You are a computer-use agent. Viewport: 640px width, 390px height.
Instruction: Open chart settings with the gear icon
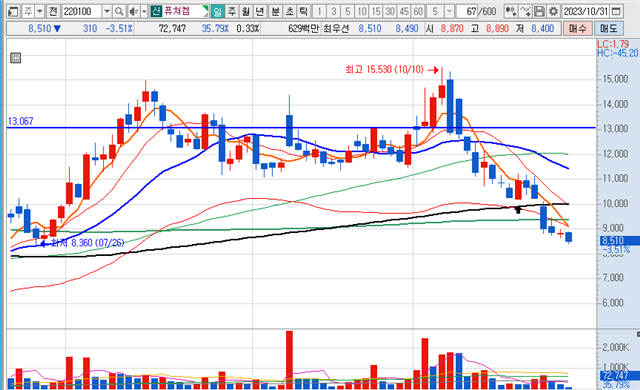553,11
